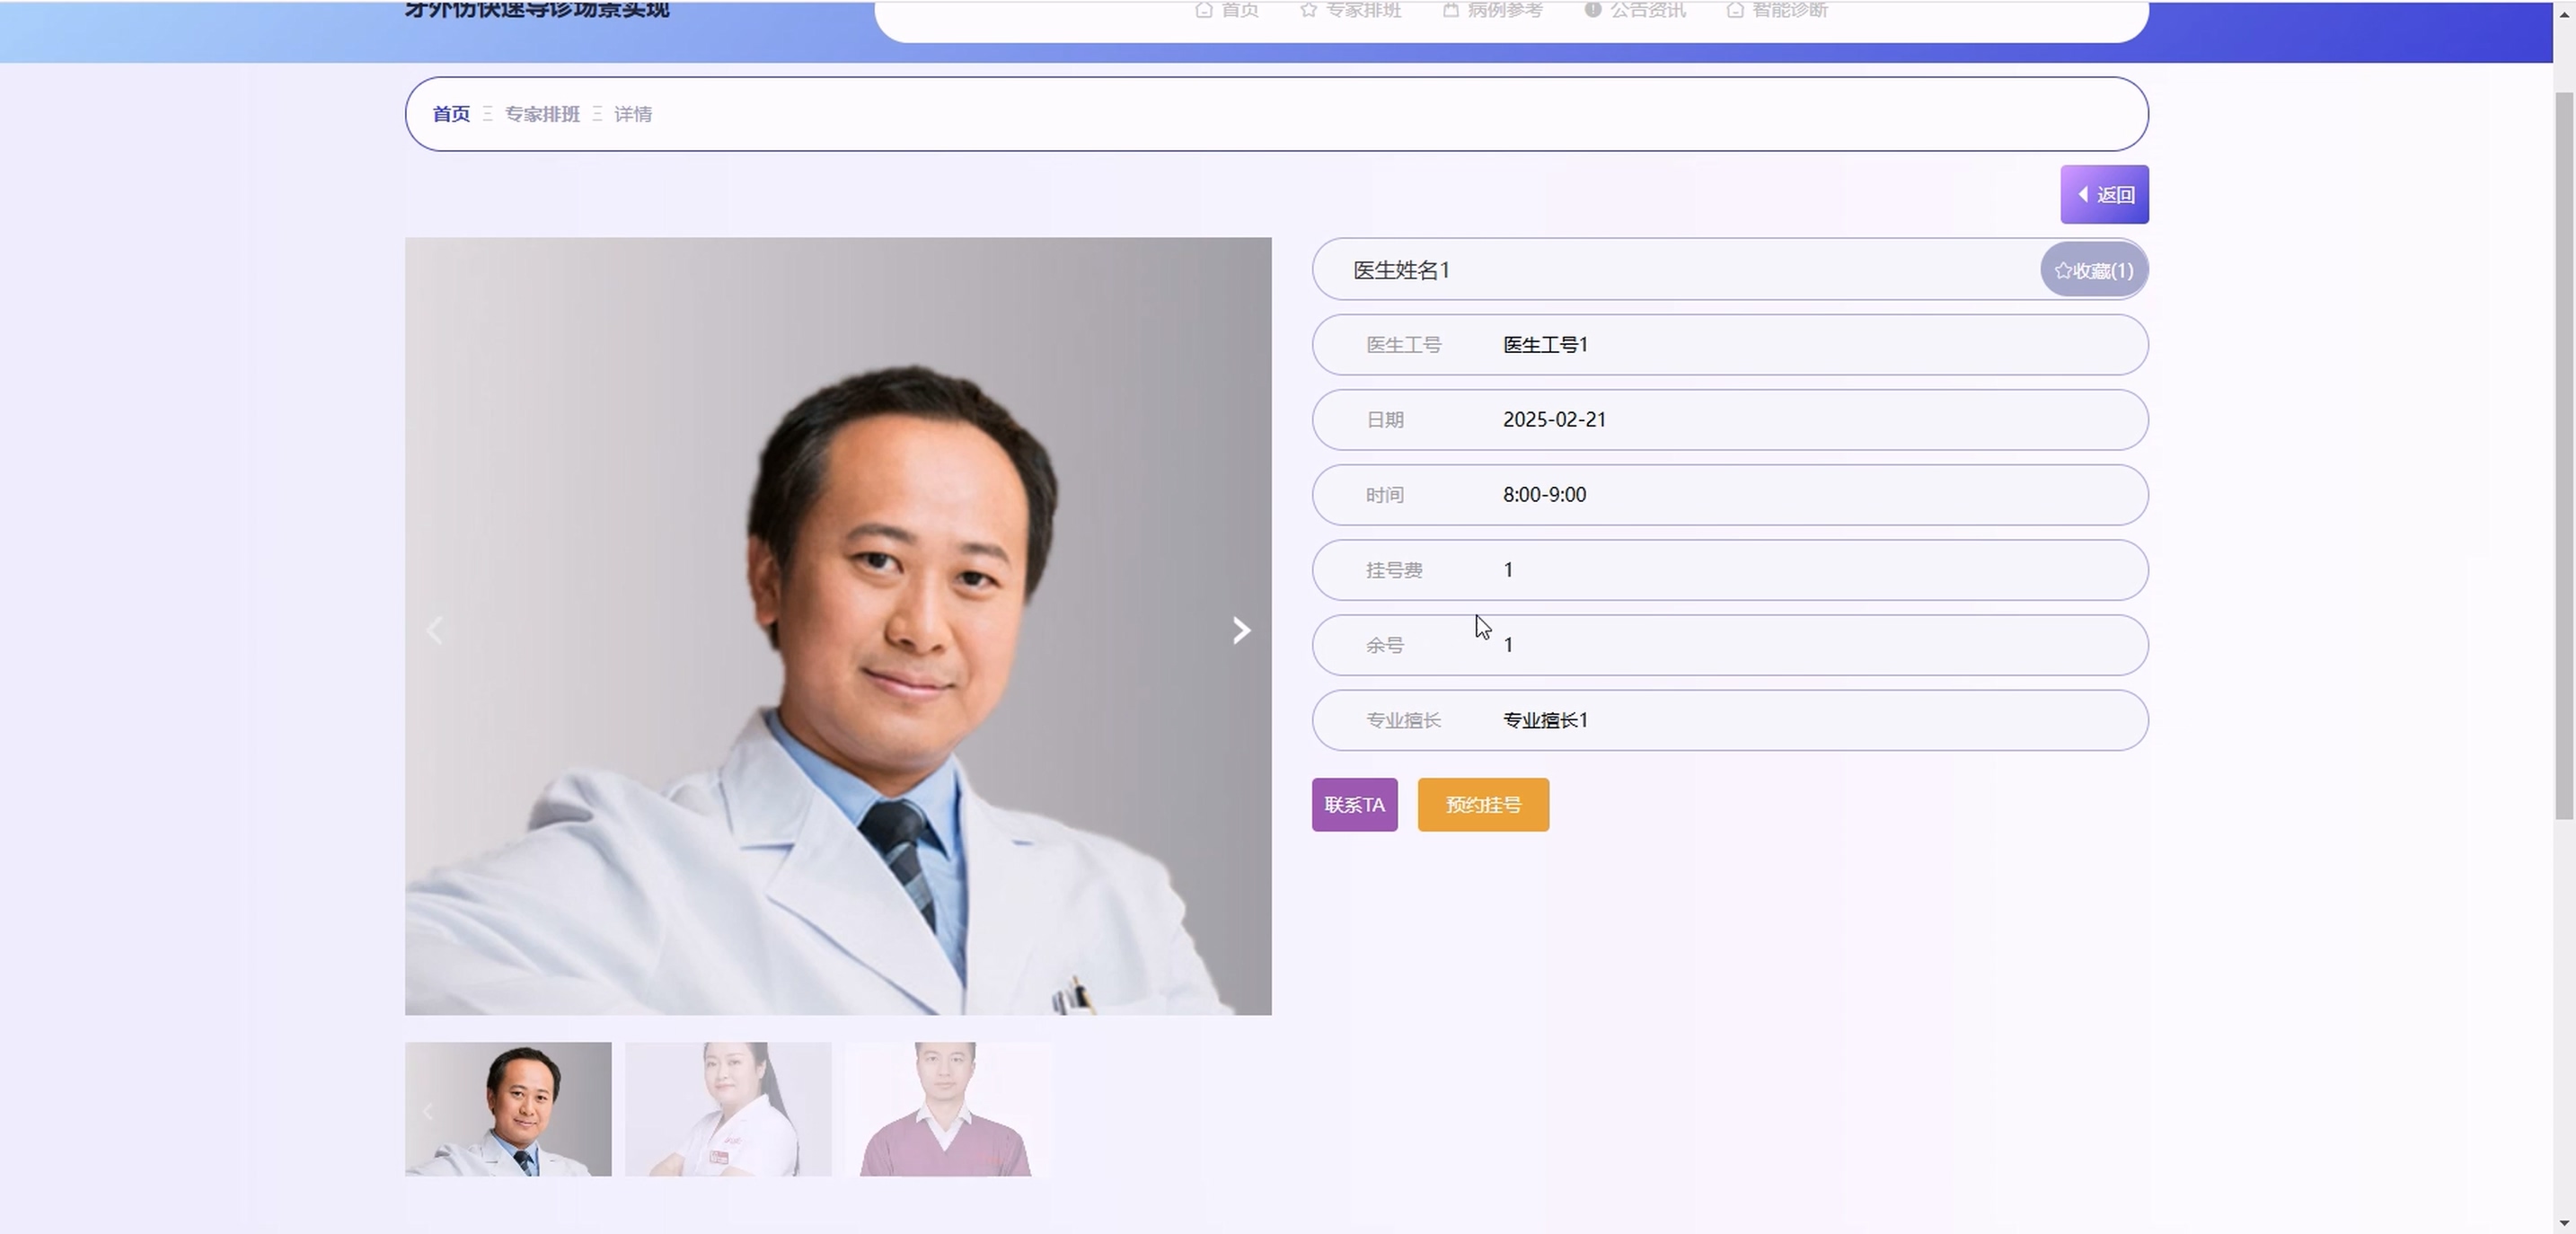This screenshot has height=1234, width=2576.
Task: Click 专家排班 breadcrumb link
Action: (x=542, y=114)
